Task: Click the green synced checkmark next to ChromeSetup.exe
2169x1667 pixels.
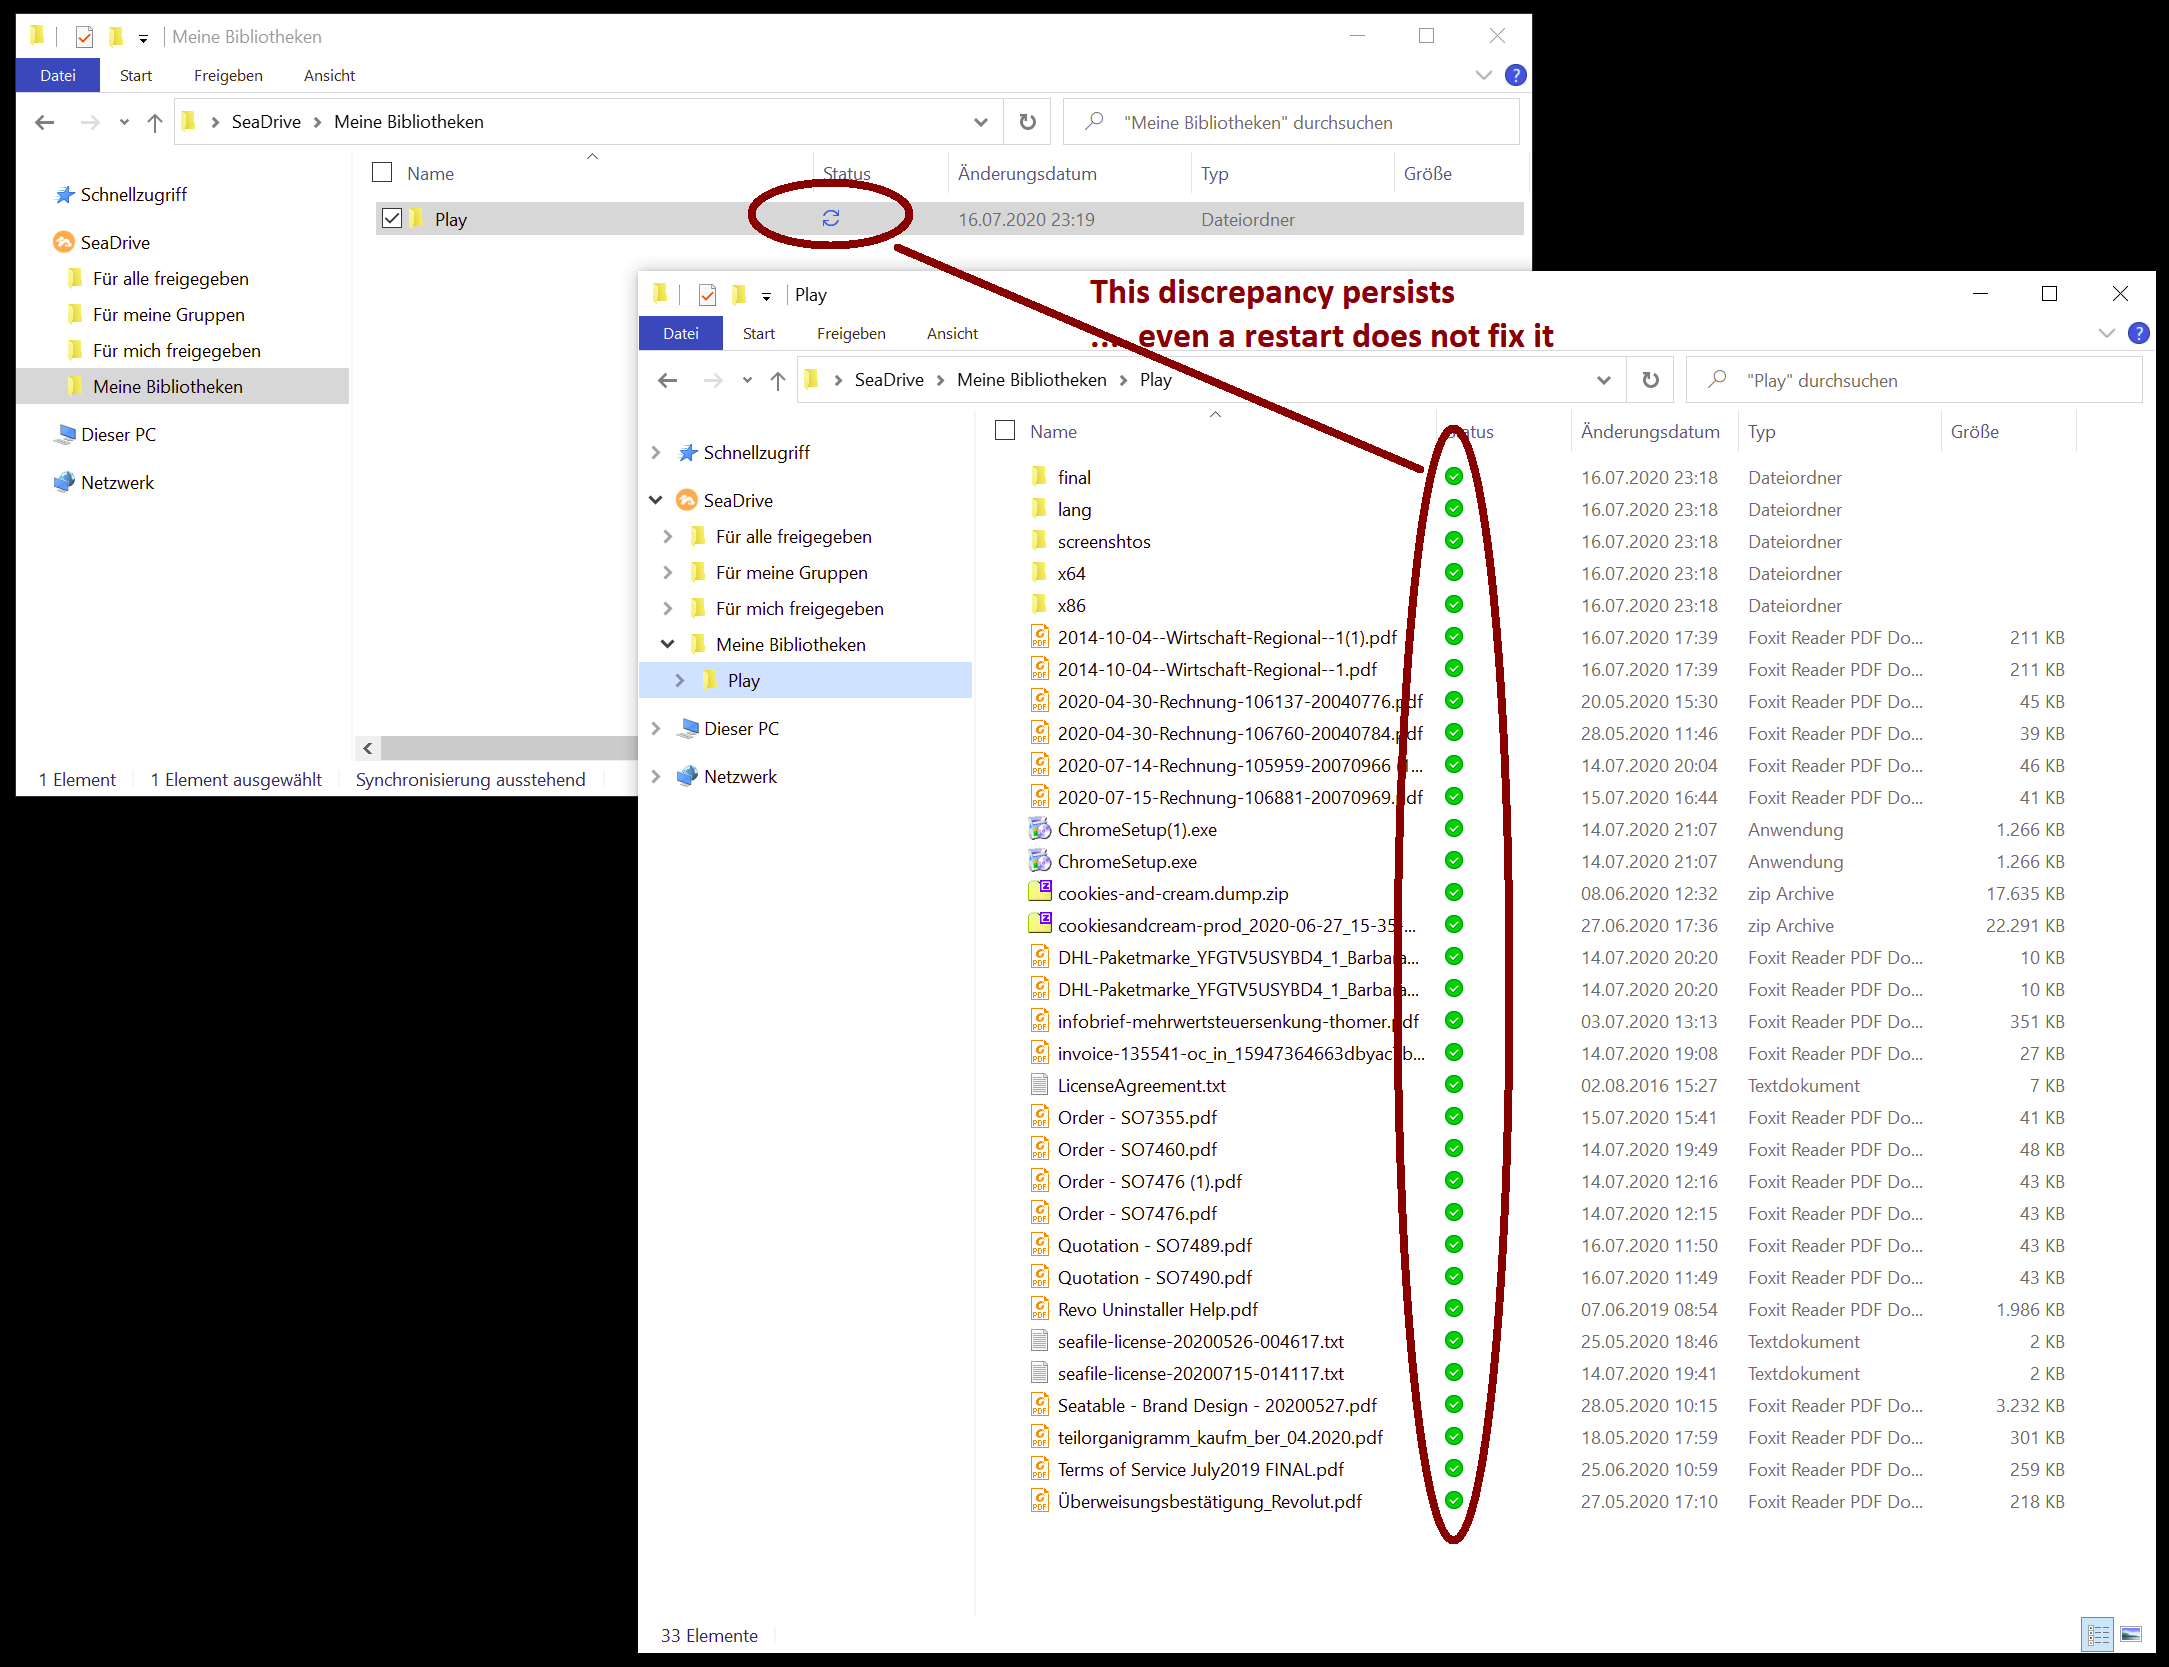Action: click(x=1454, y=861)
